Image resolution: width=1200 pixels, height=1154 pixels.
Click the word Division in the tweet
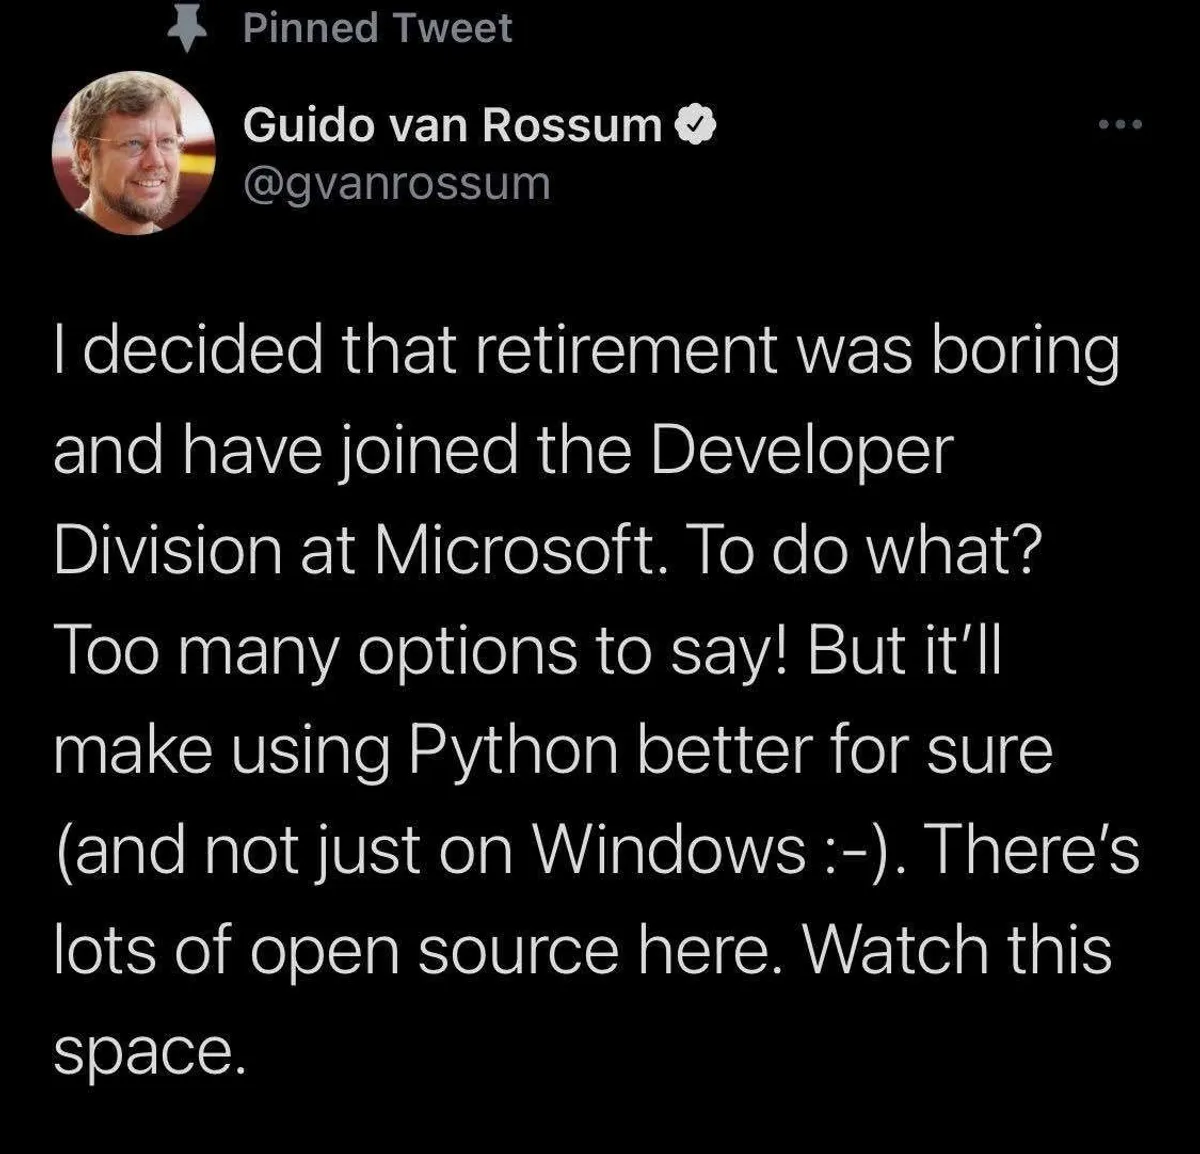[167, 550]
